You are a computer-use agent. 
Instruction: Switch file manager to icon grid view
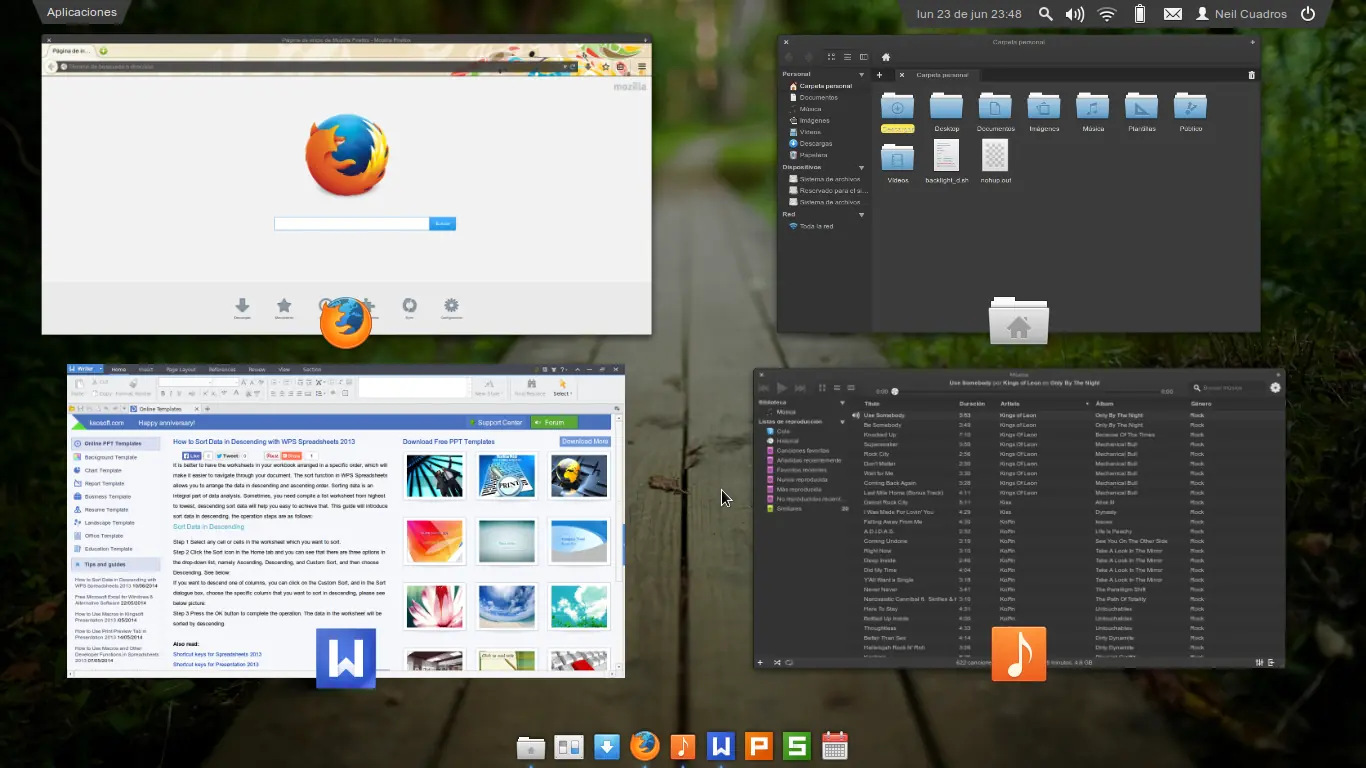[x=830, y=57]
